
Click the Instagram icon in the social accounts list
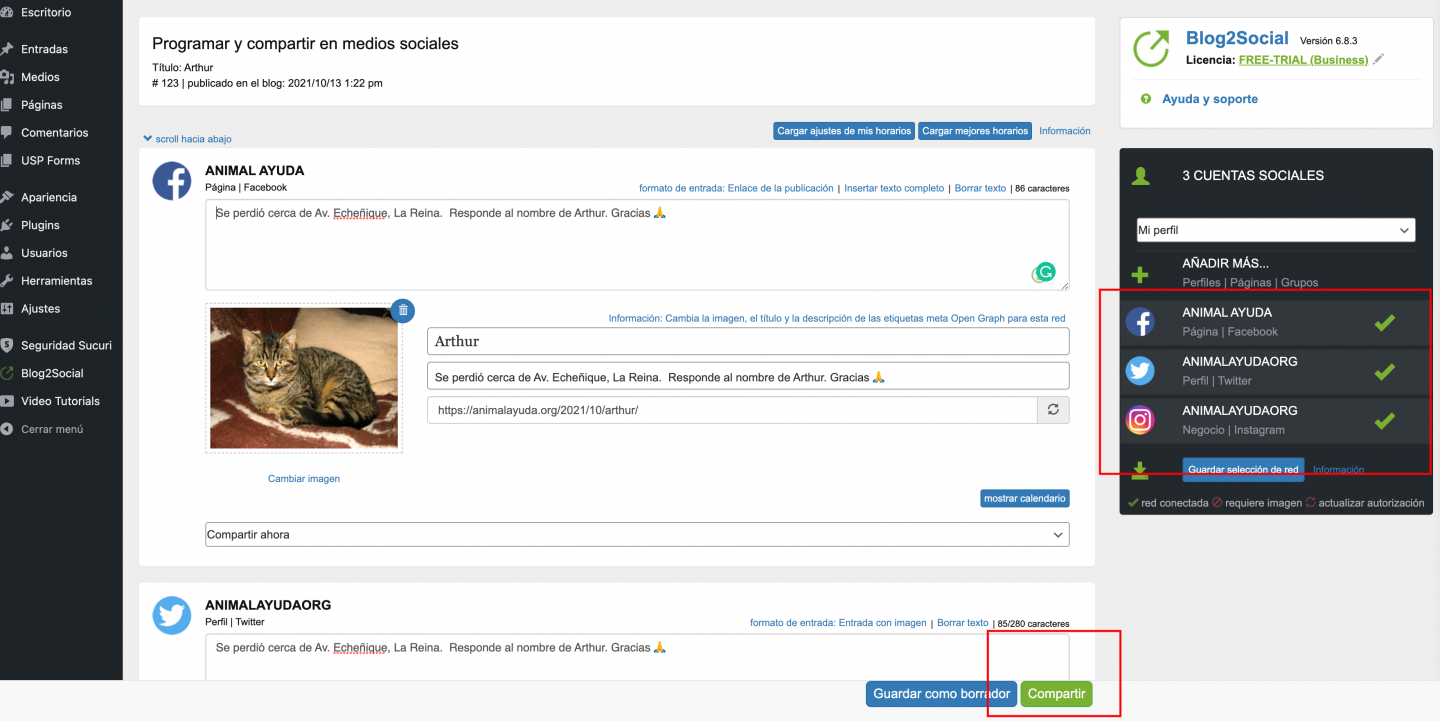tap(1140, 420)
